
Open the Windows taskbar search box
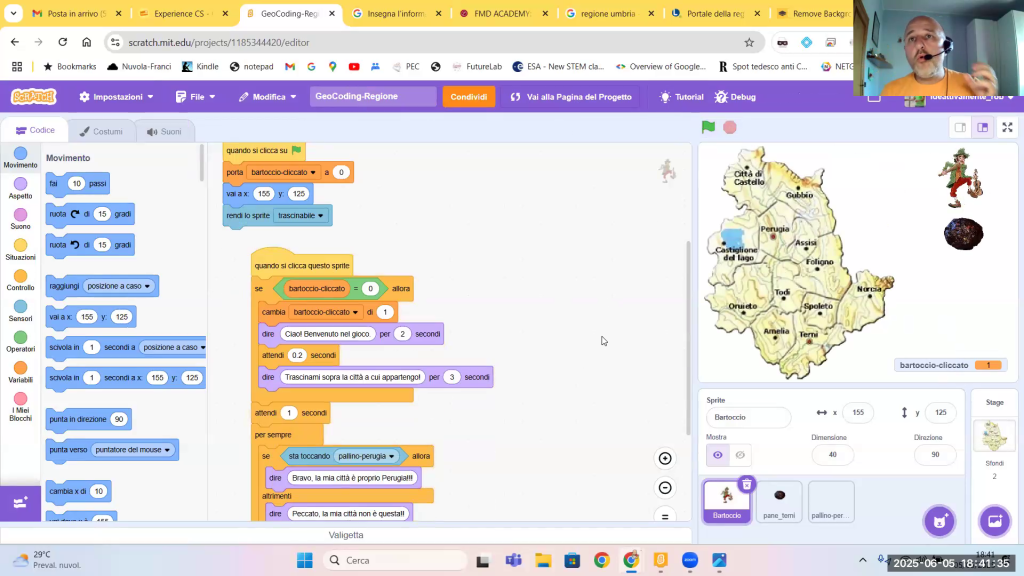click(395, 560)
